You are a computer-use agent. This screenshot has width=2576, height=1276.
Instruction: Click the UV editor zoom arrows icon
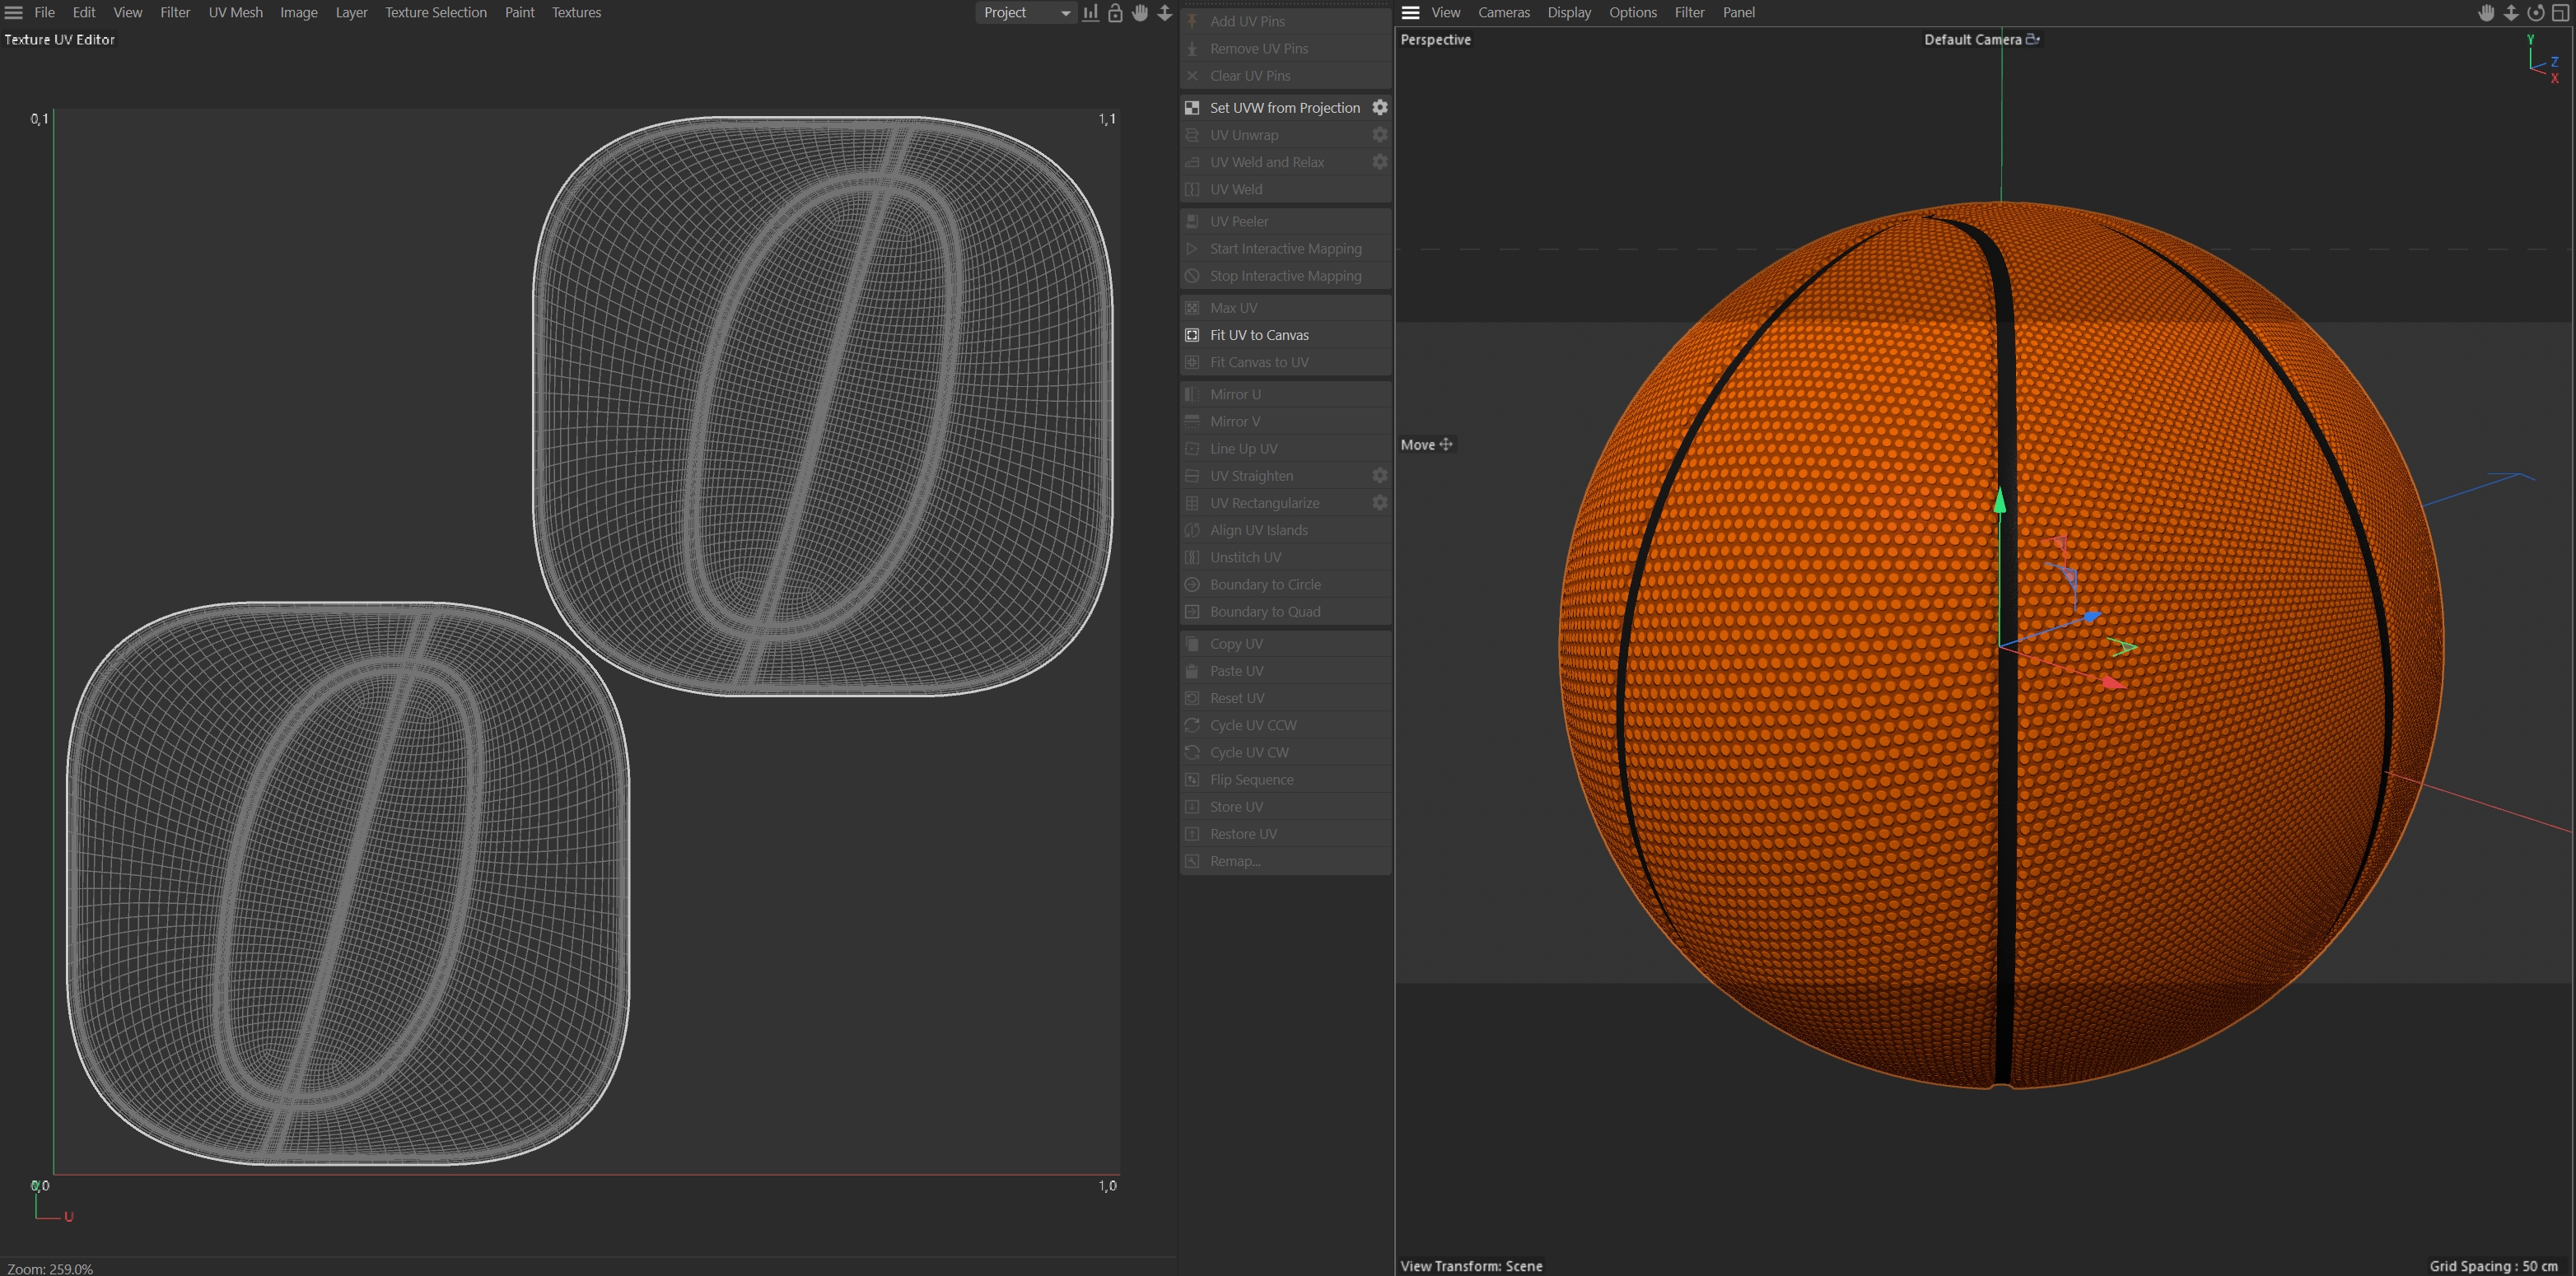pyautogui.click(x=1165, y=13)
